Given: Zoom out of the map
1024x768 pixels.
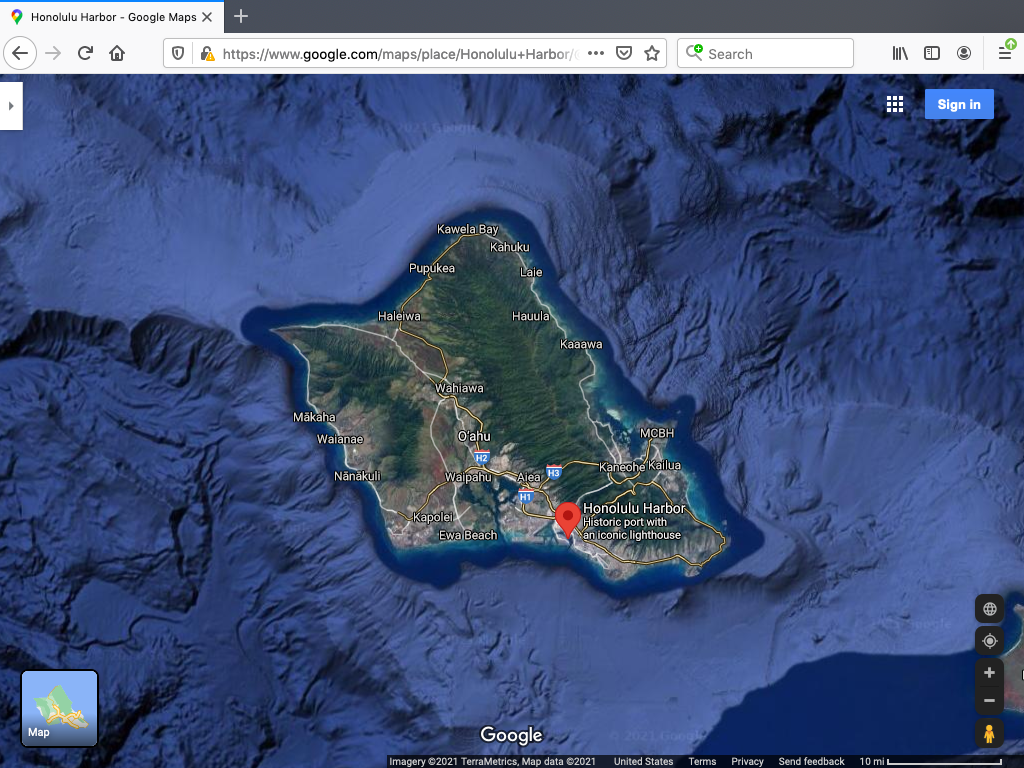Looking at the screenshot, I should (x=989, y=701).
